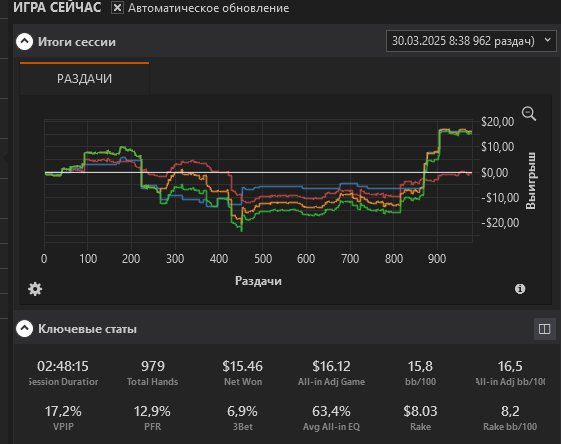Click the bb/100 15,8 stat
561x444 pixels.
click(x=420, y=373)
